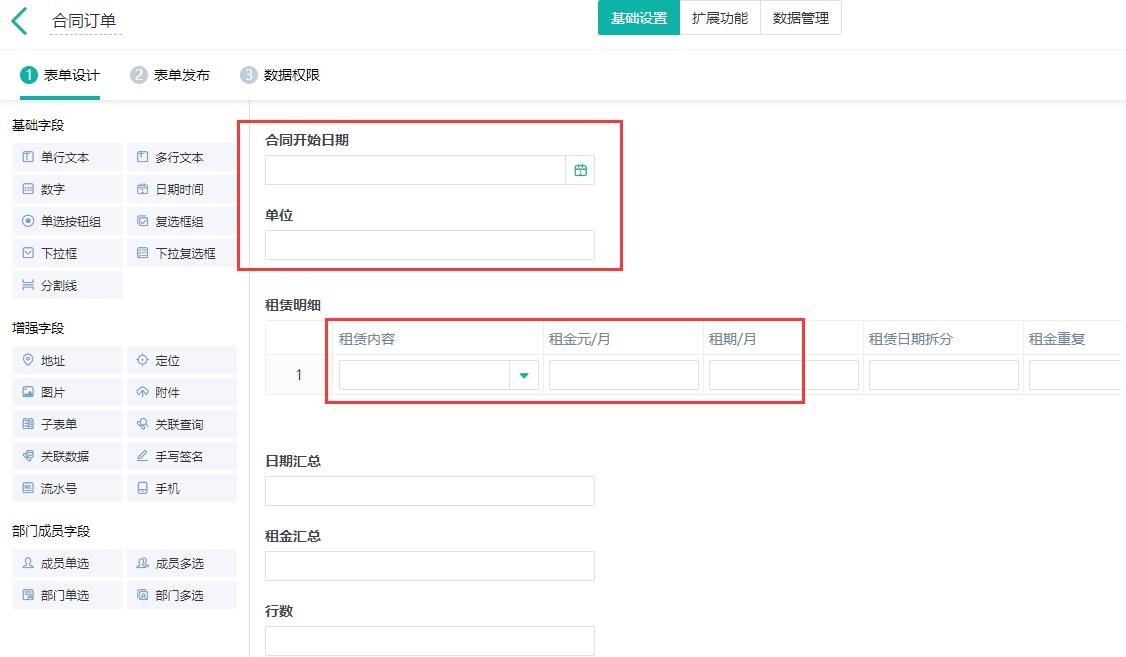The height and width of the screenshot is (657, 1126).
Task: Add a 定位 field
Action: (182, 360)
